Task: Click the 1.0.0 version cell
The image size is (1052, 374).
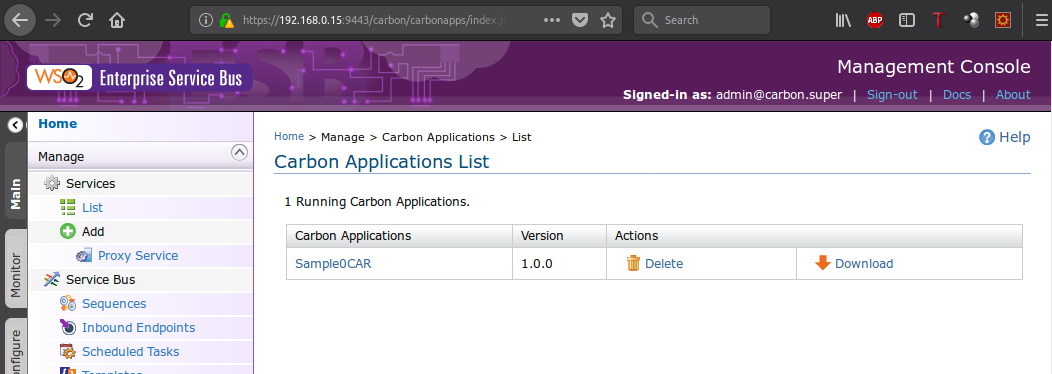Action: [560, 264]
